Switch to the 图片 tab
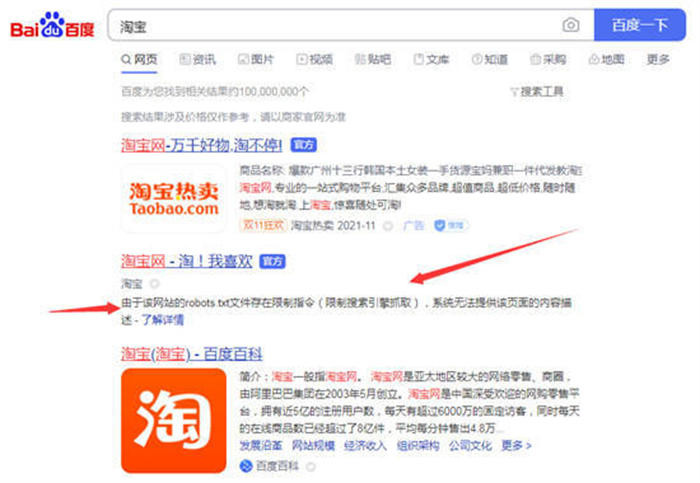Viewport: 700px width, 483px height. 256,59
